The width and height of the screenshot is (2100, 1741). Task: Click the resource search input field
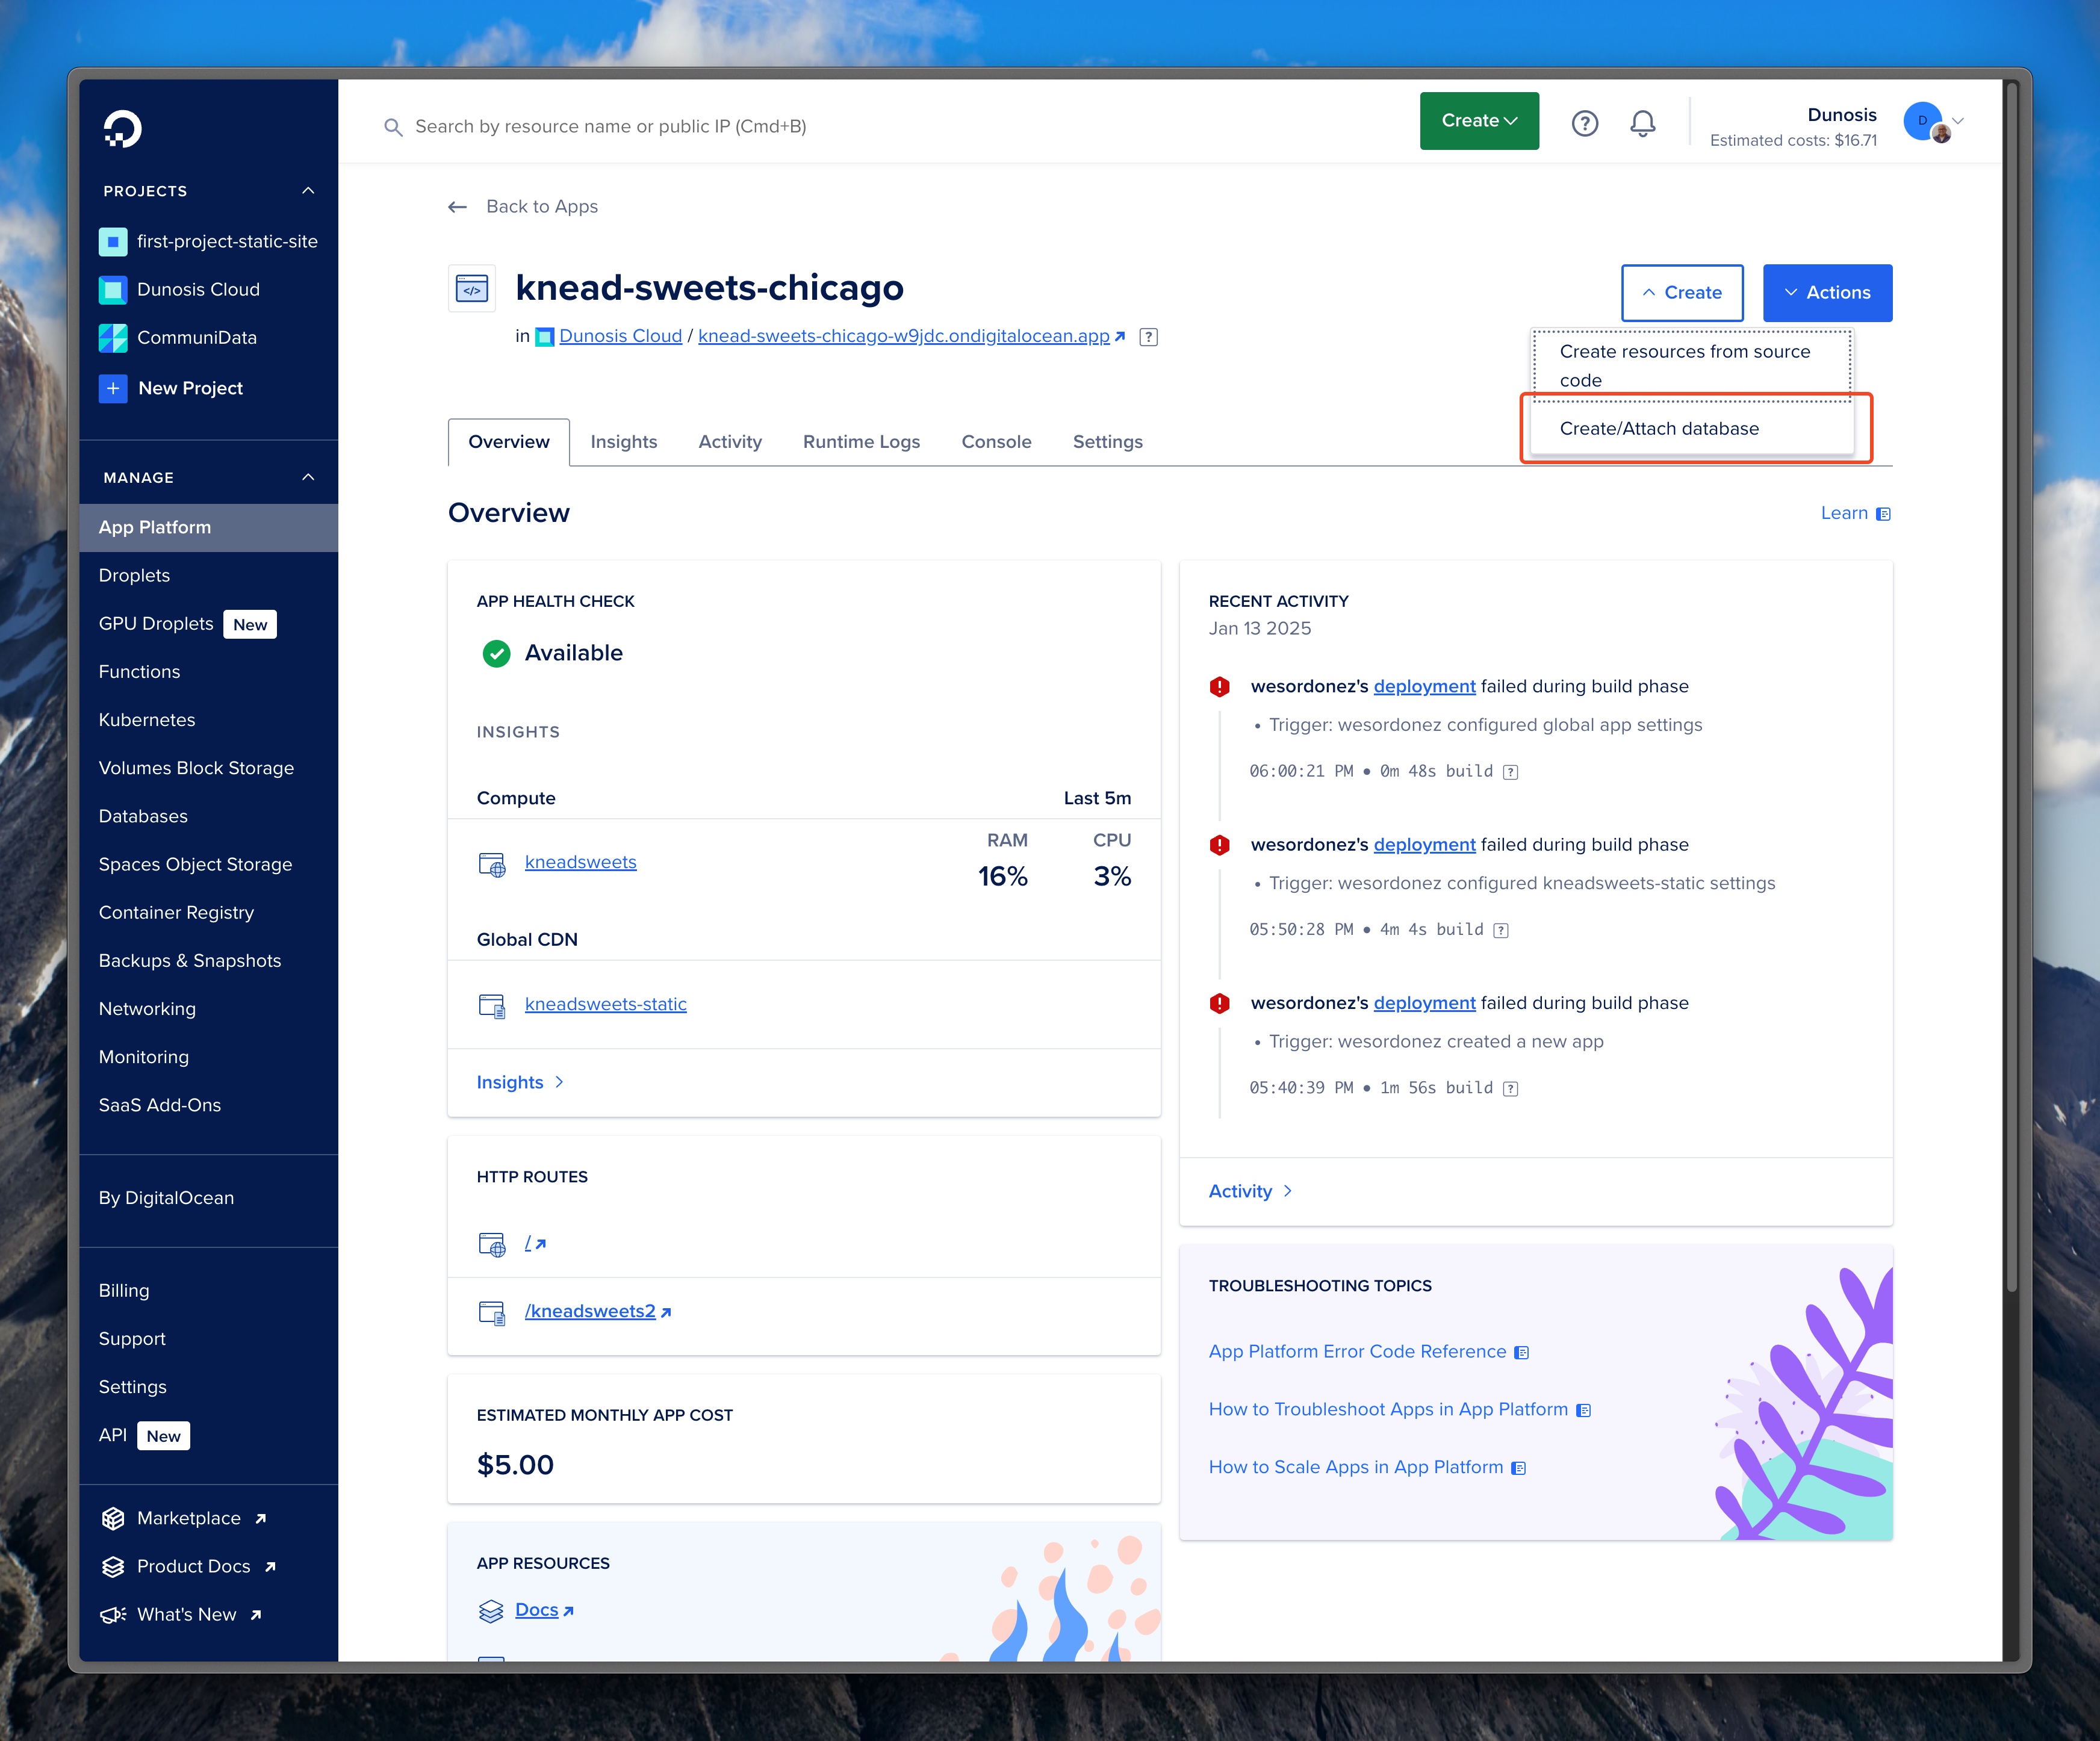tap(610, 127)
